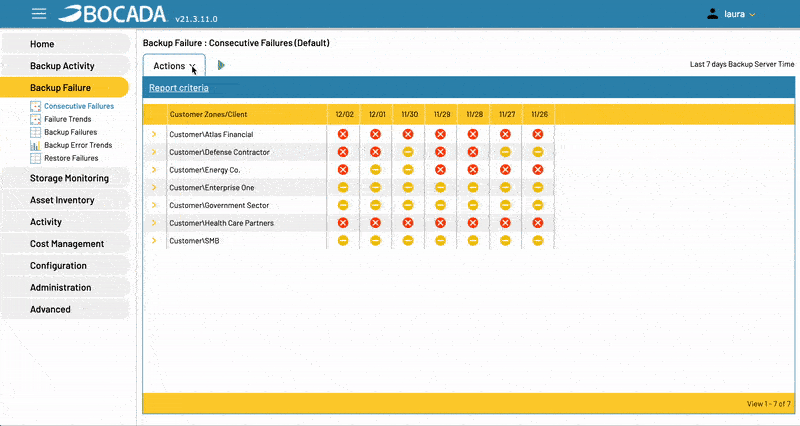Click Health Care Partners failure icon for 11/29
800x426 pixels.
[x=440, y=223]
